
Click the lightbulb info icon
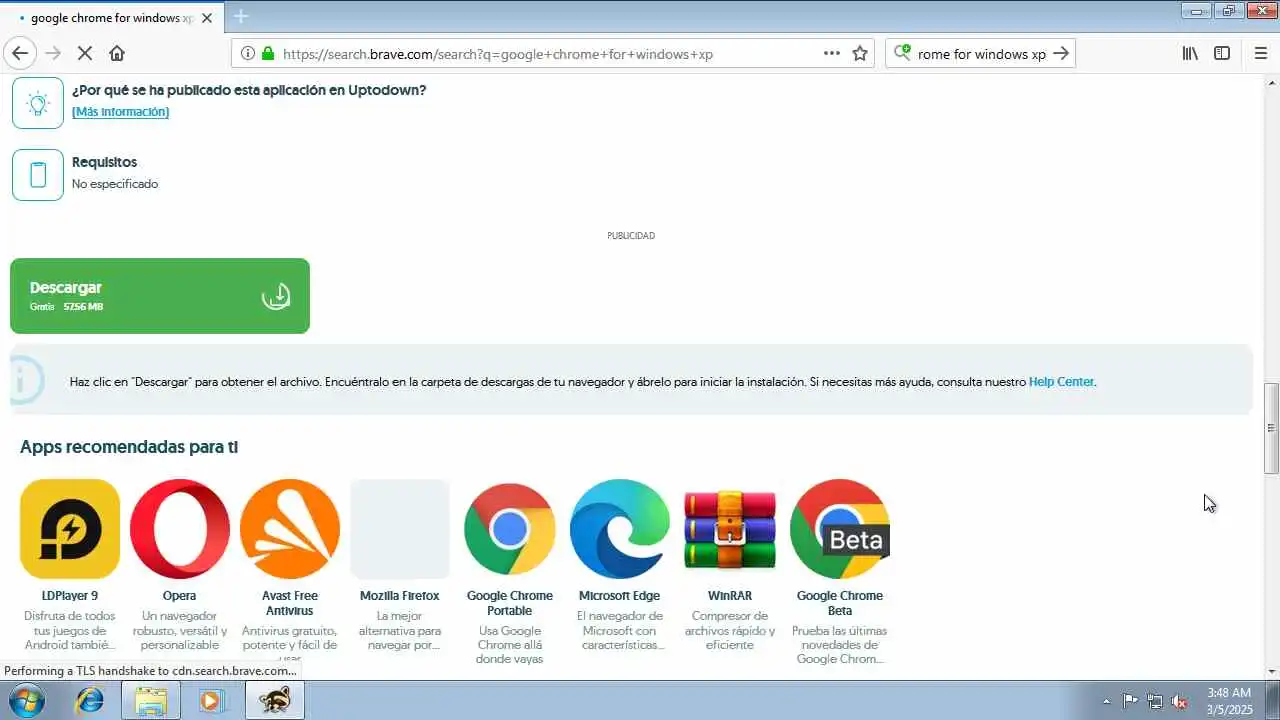tap(38, 103)
